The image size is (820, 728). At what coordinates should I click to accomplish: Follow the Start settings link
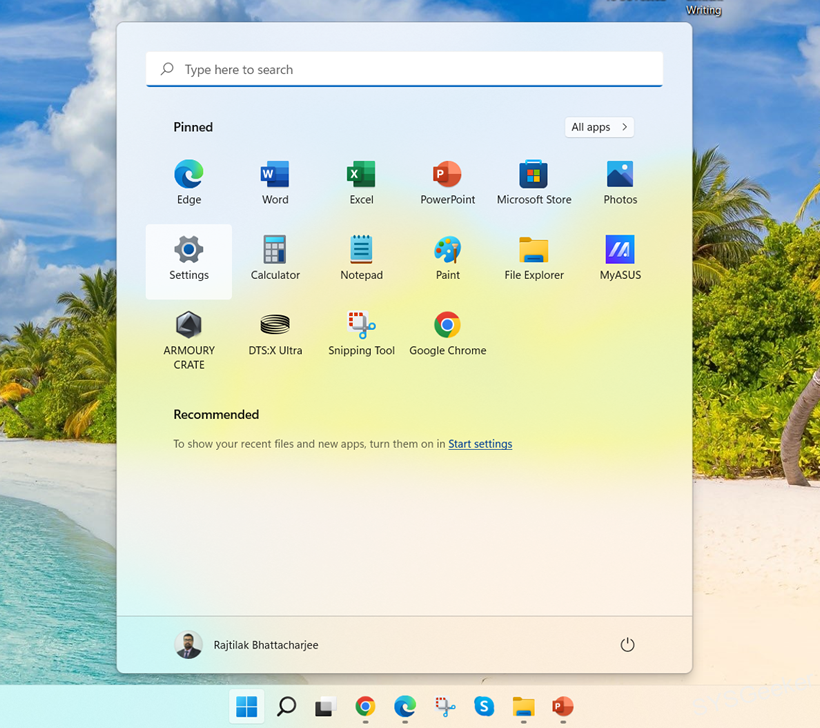480,444
